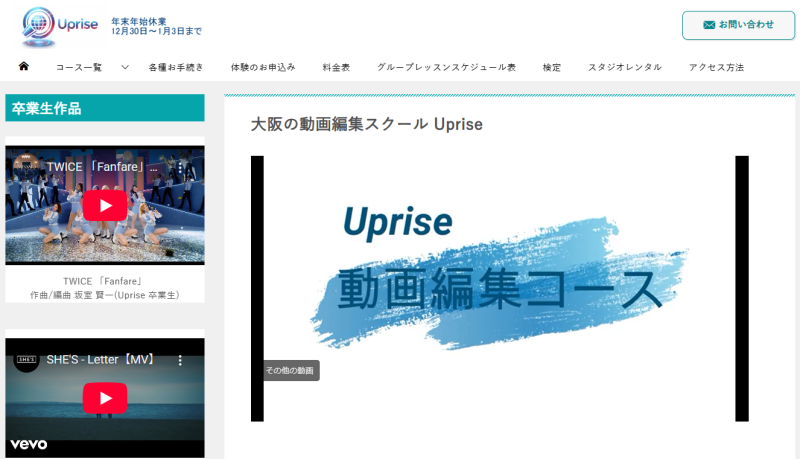Open アクセス方法 page
Image resolution: width=800 pixels, height=459 pixels.
coord(716,67)
